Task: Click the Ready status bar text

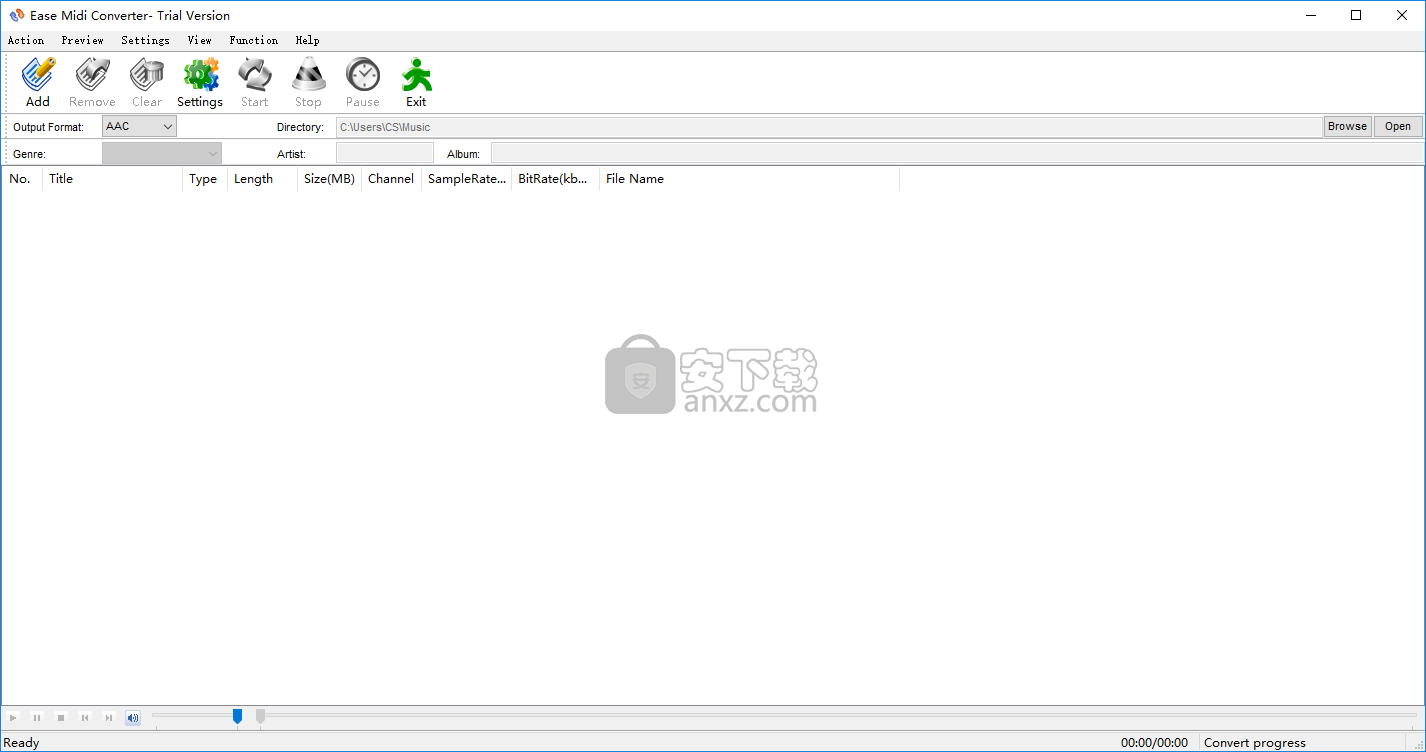Action: pos(22,743)
